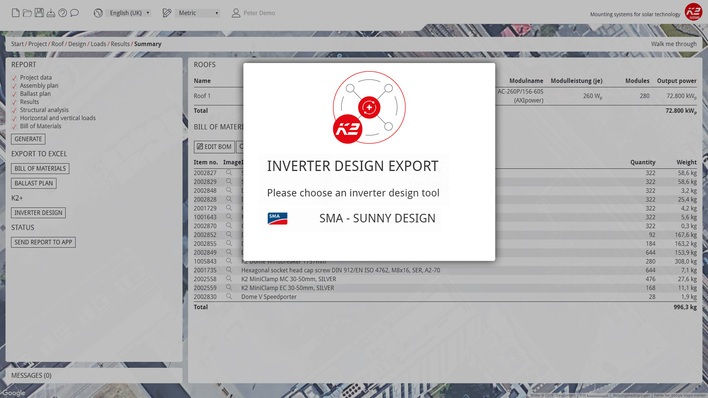Click the new document icon
The width and height of the screenshot is (708, 398).
(x=15, y=13)
